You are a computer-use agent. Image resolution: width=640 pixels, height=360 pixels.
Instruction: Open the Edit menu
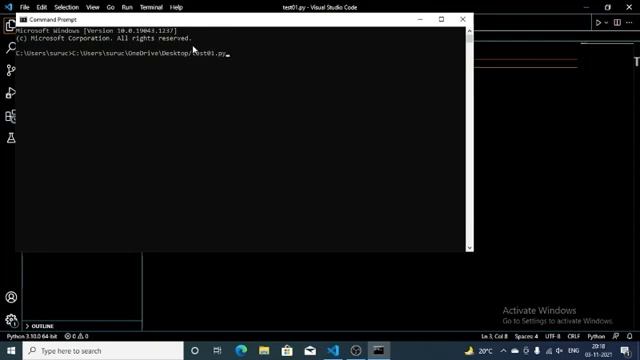[42, 7]
